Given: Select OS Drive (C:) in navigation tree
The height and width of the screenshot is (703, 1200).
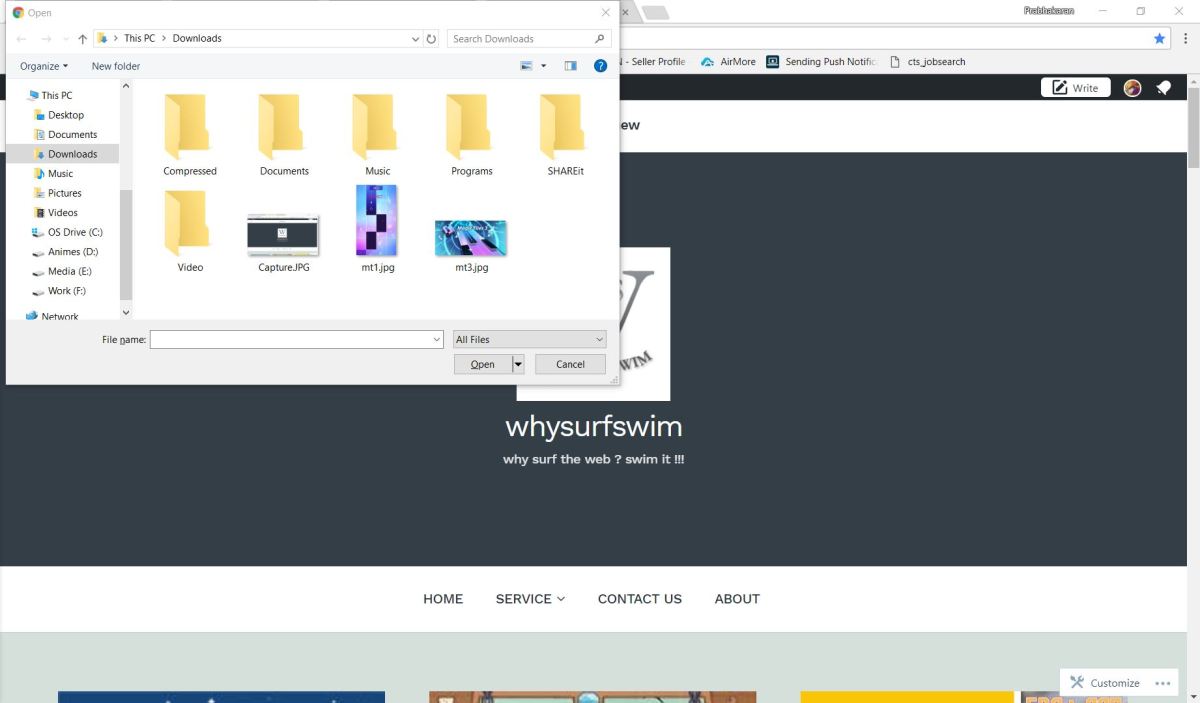Looking at the screenshot, I should pyautogui.click(x=75, y=232).
